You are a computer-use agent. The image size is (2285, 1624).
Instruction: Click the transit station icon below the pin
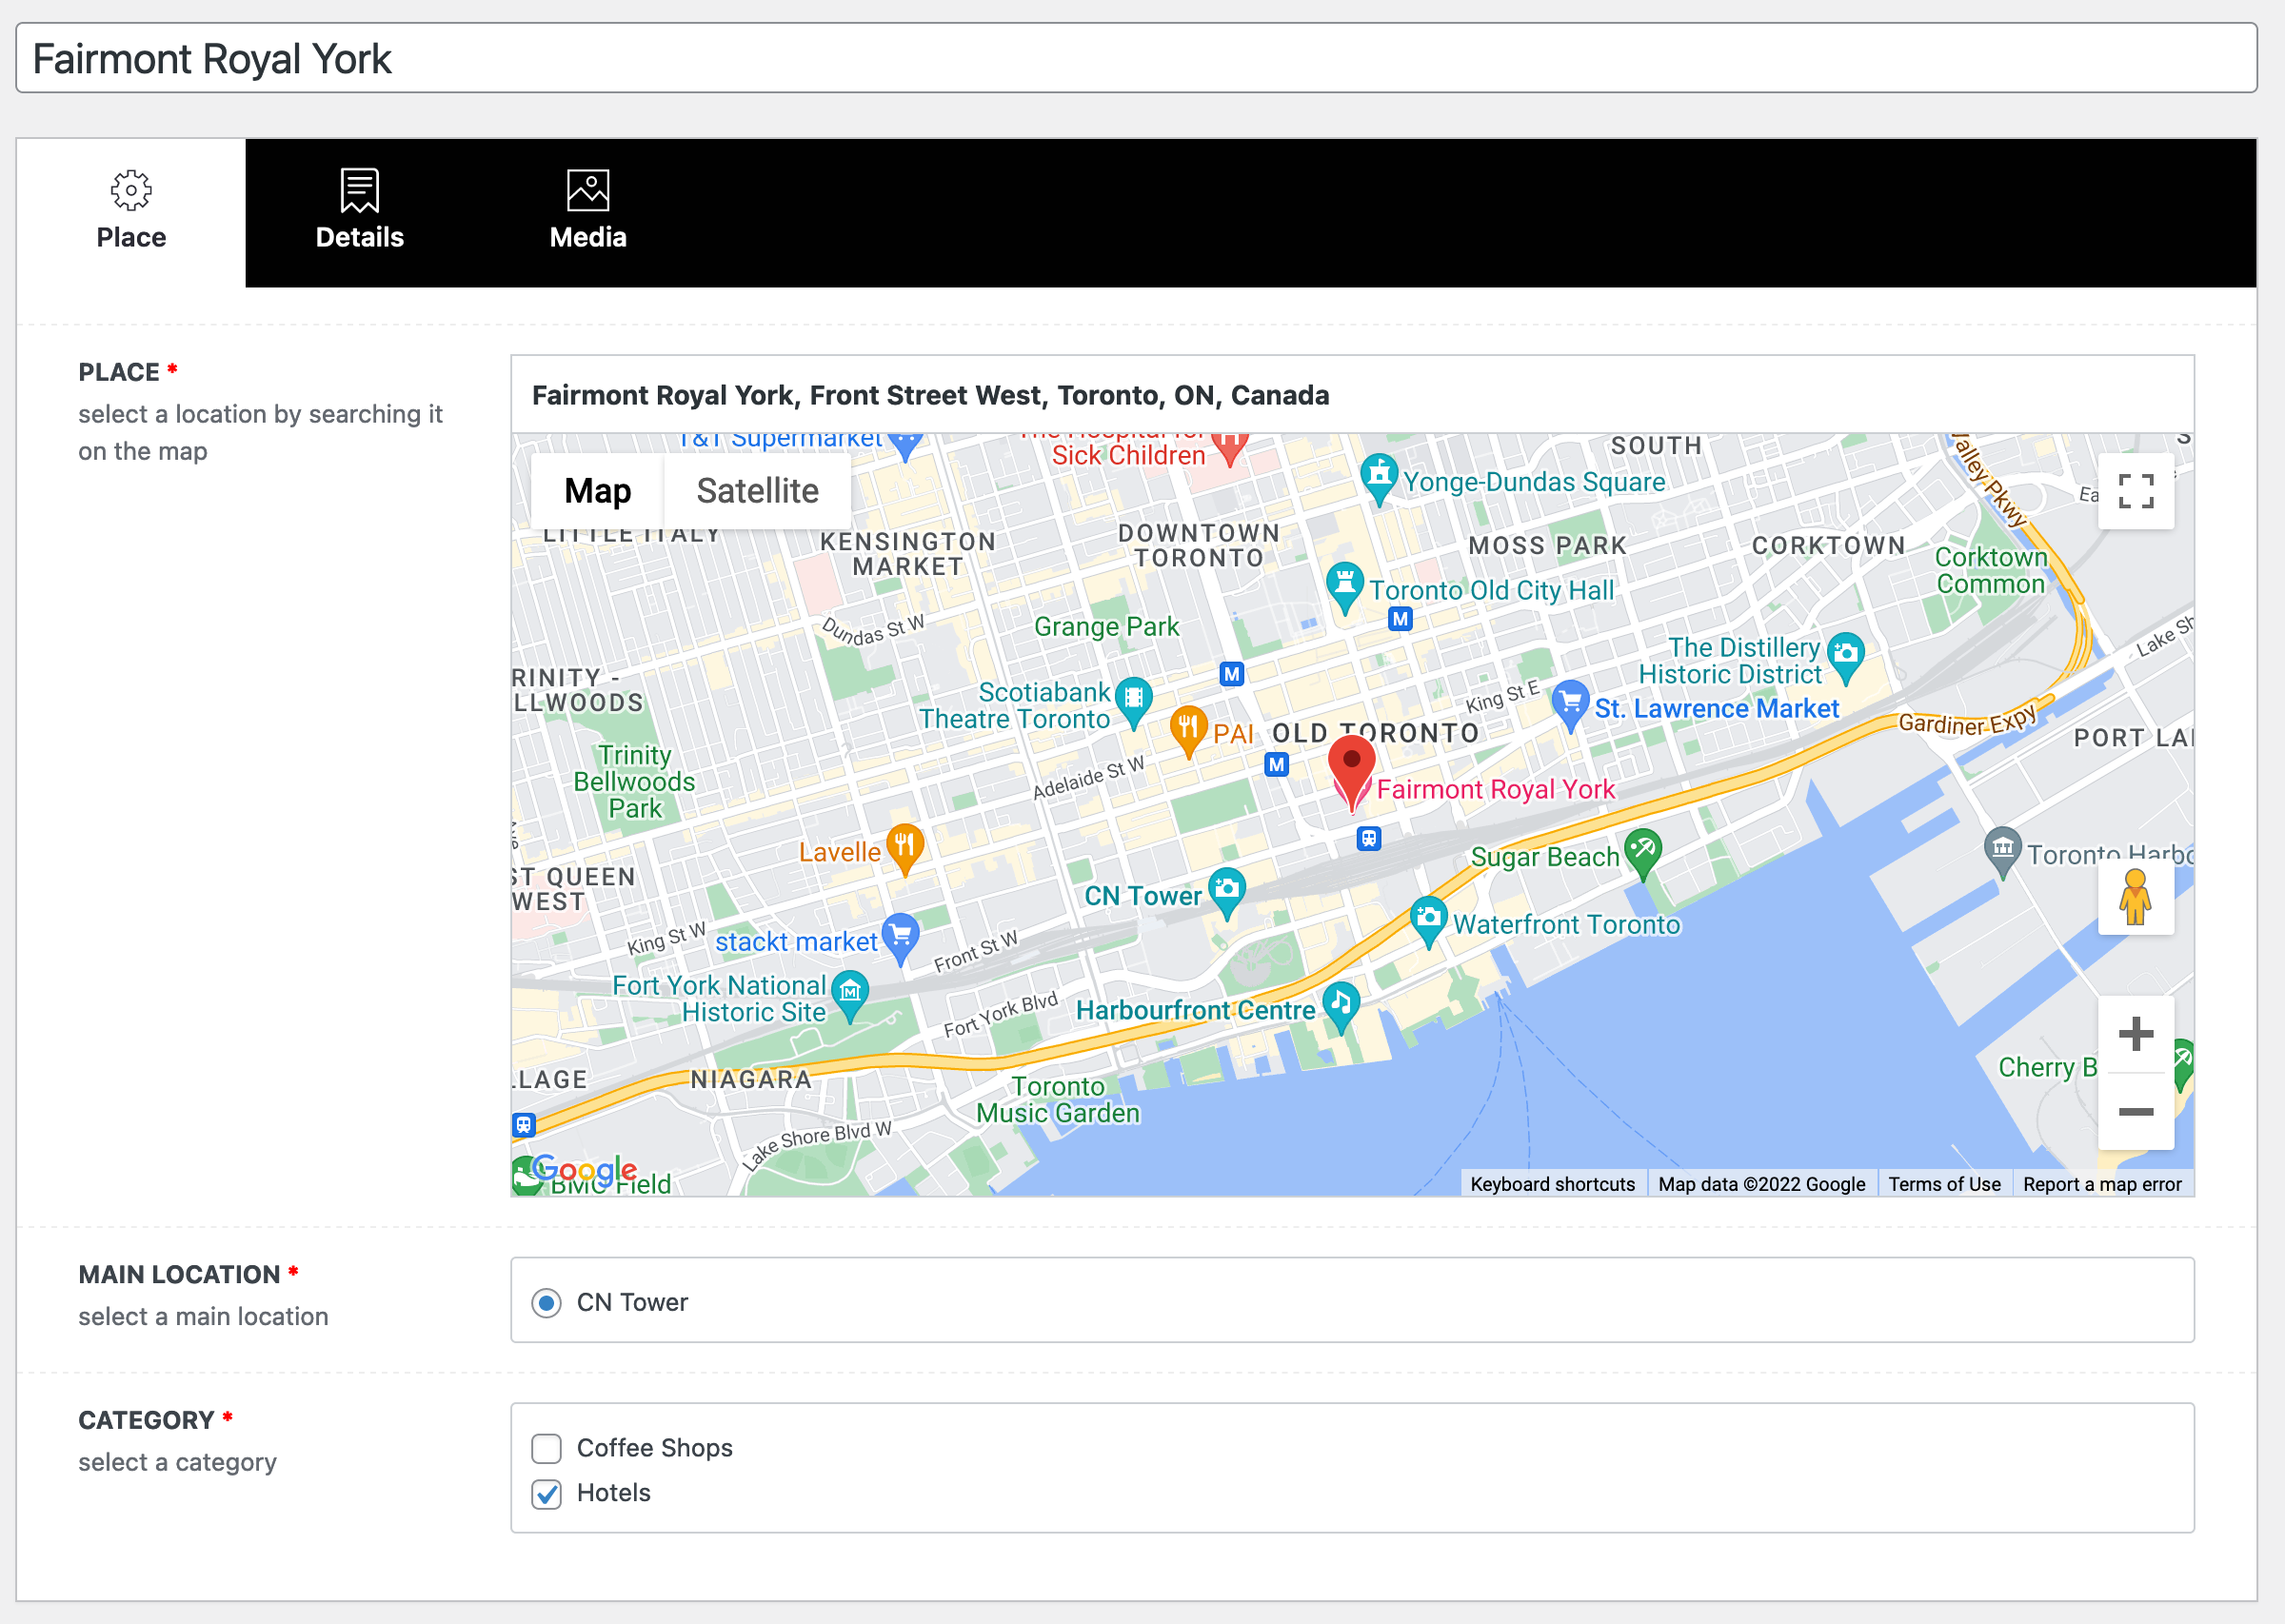pyautogui.click(x=1368, y=838)
